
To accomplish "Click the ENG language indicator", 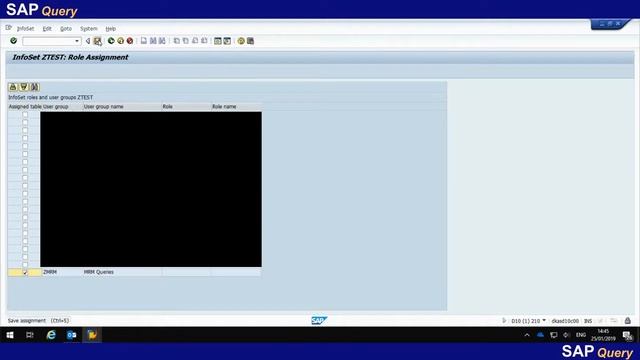I will pyautogui.click(x=581, y=335).
